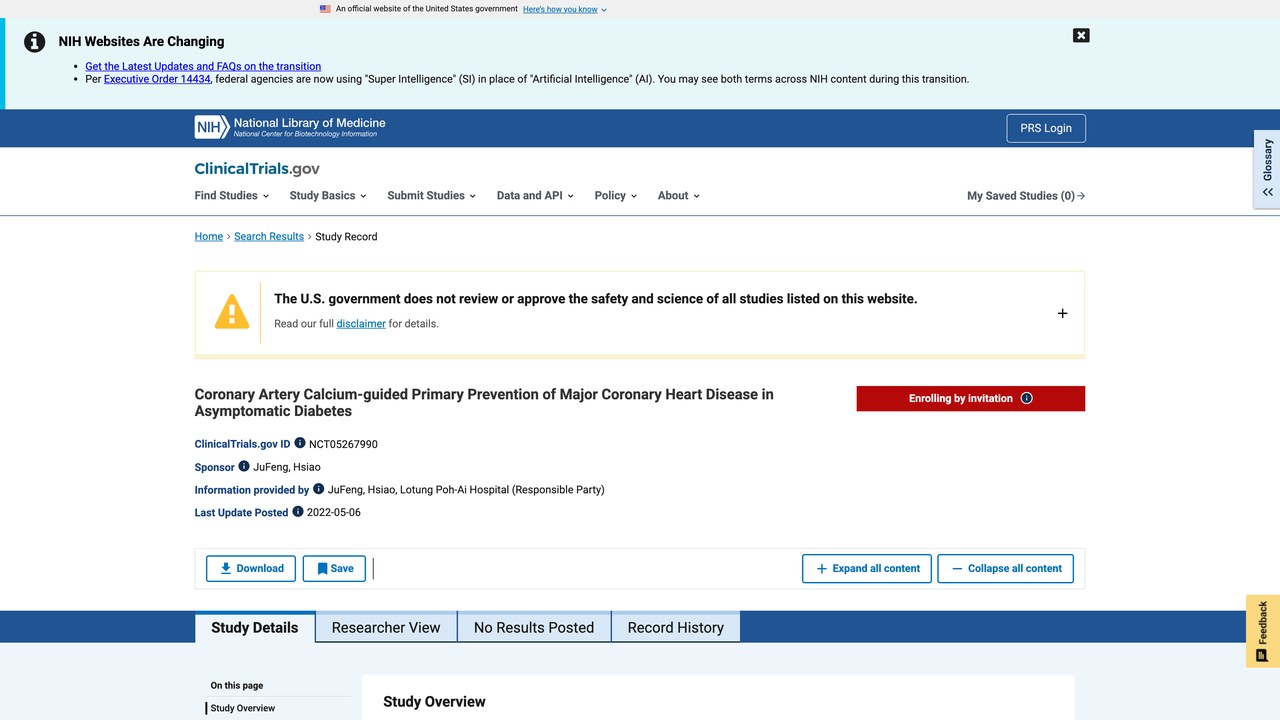The height and width of the screenshot is (720, 1280).
Task: Click the US flag icon
Action: click(325, 9)
